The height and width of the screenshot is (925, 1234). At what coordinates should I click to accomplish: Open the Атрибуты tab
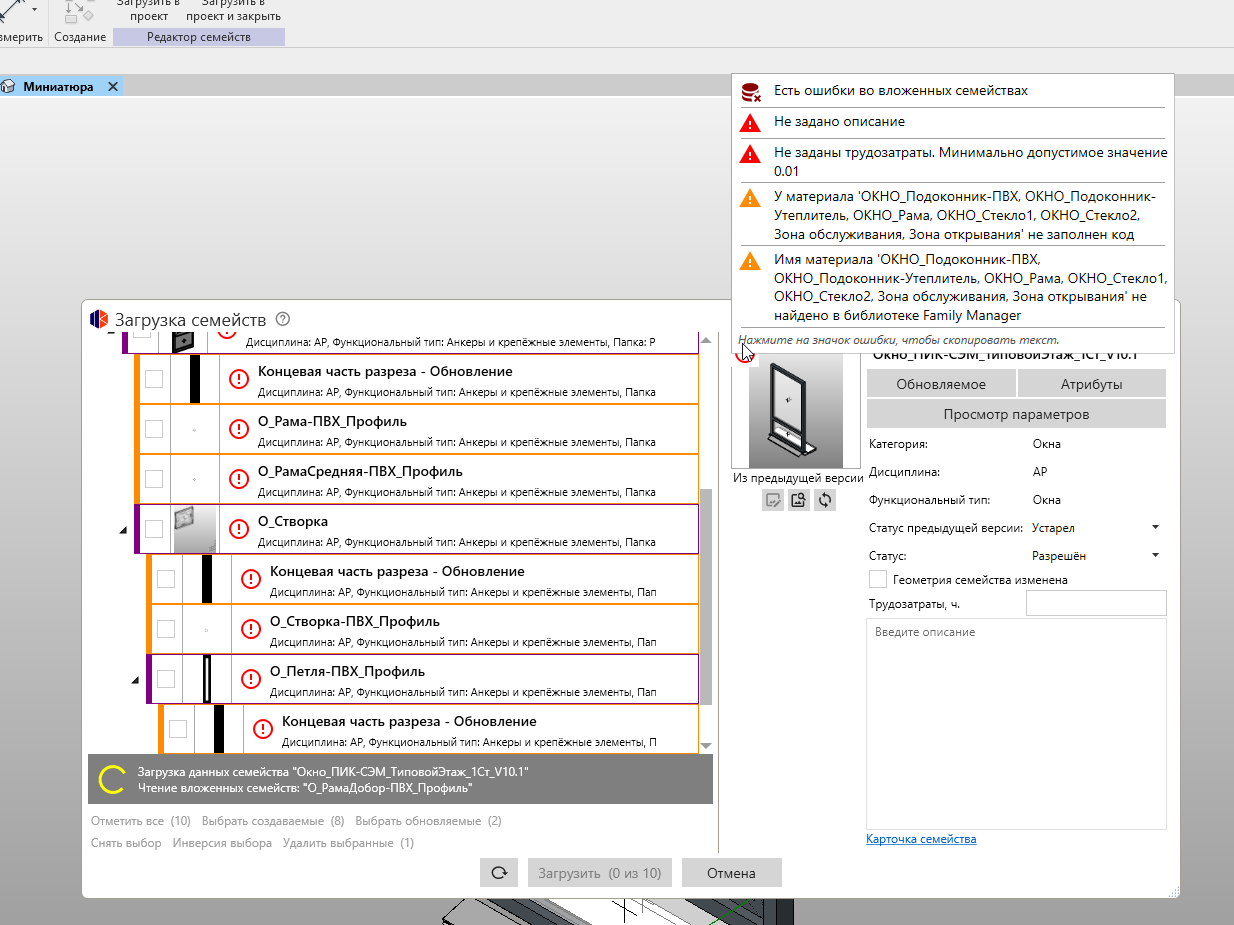[x=1091, y=384]
